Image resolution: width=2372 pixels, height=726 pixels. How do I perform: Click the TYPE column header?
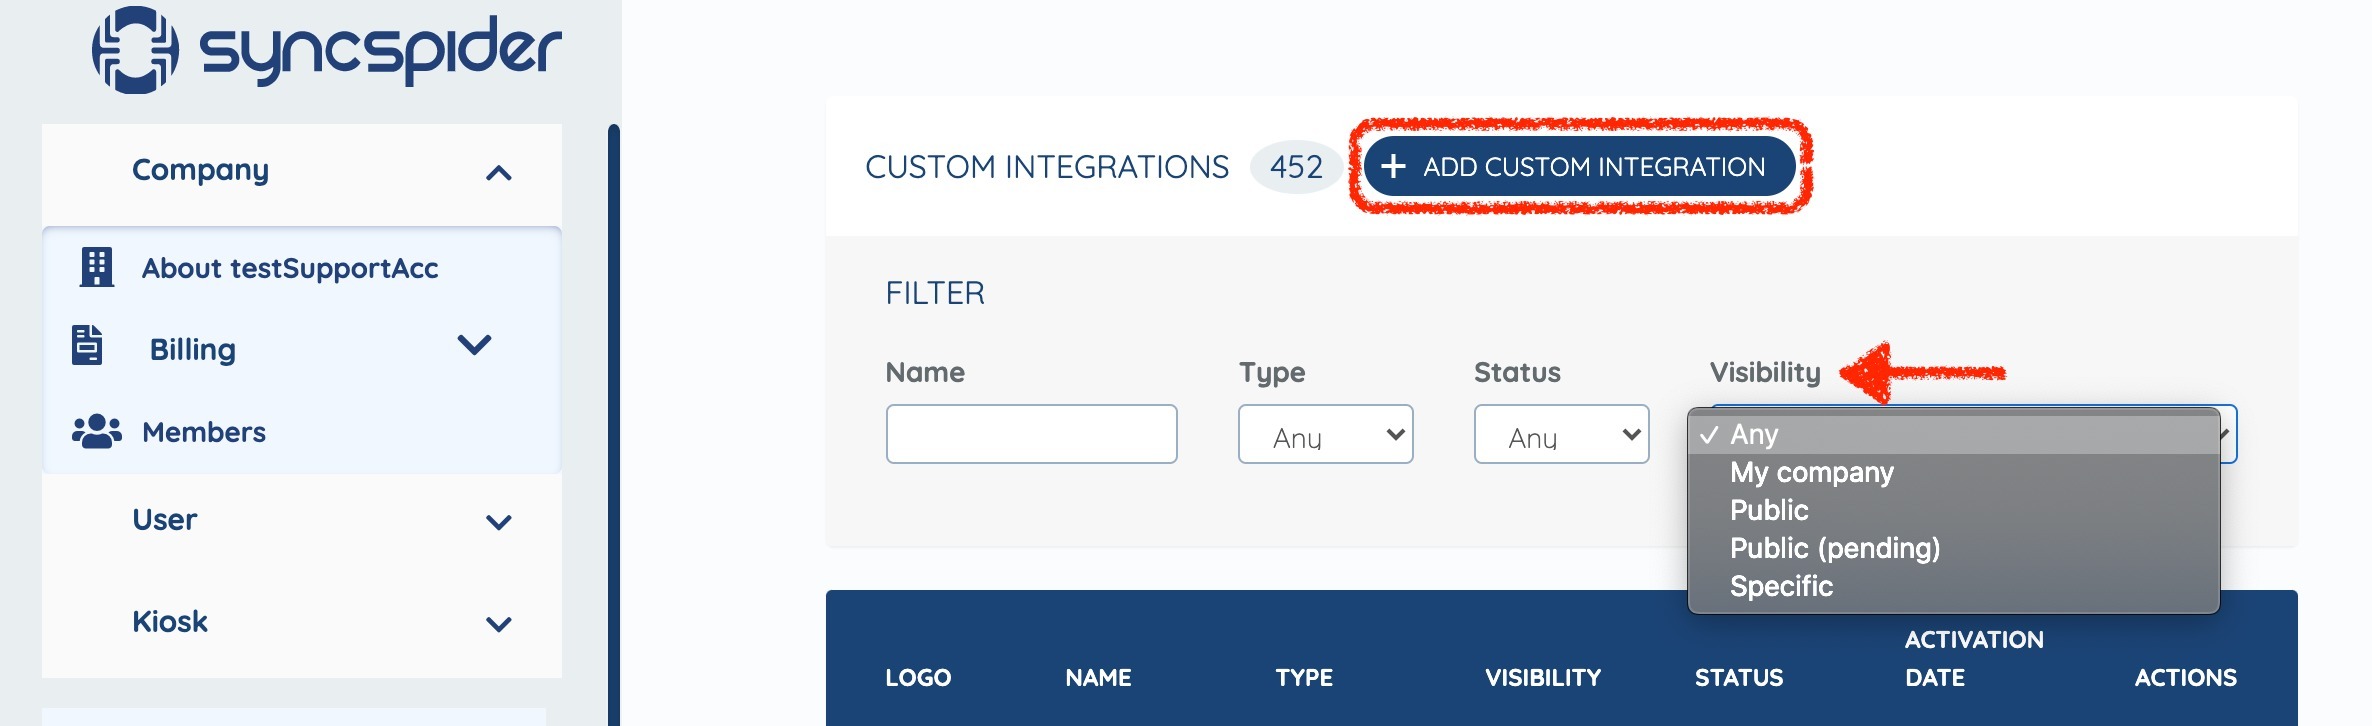1304,678
